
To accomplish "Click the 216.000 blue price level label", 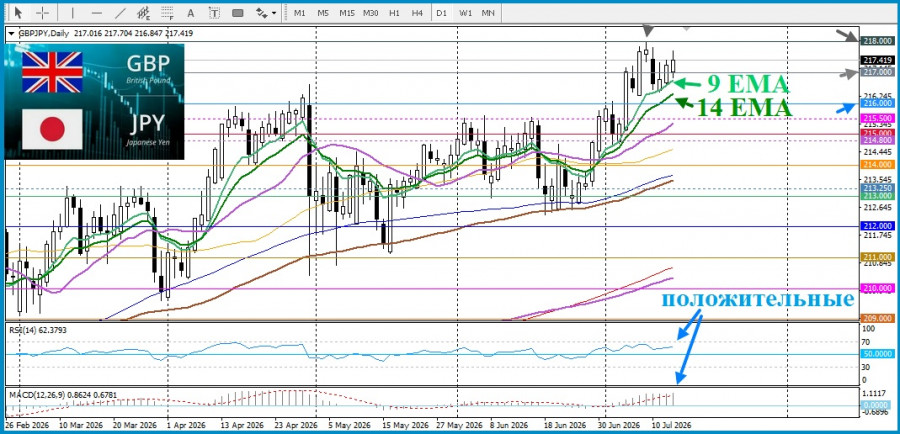I will (x=878, y=103).
